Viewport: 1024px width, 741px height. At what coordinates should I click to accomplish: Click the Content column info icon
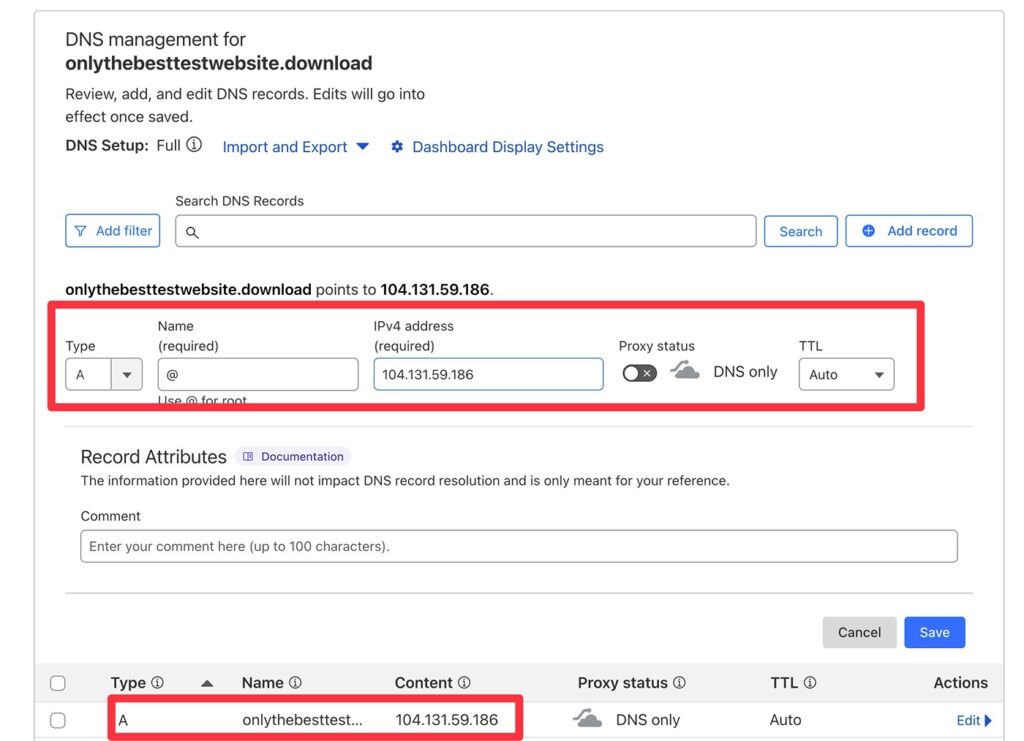pos(464,683)
